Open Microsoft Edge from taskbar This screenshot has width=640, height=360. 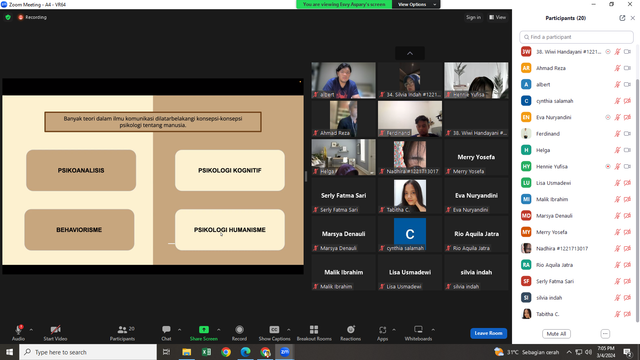[245, 352]
